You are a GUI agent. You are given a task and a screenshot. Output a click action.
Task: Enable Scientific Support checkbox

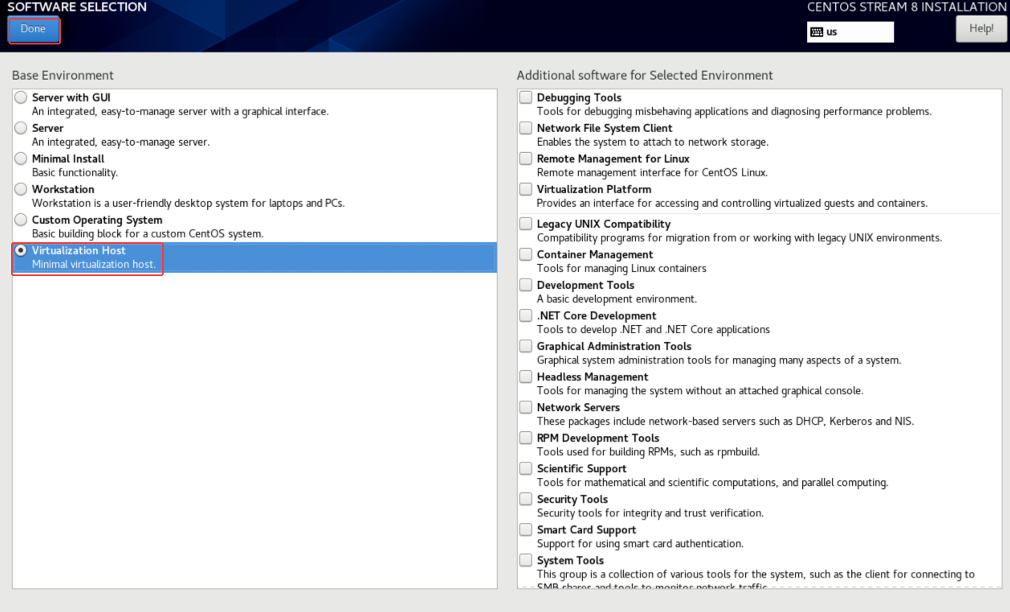pyautogui.click(x=526, y=468)
